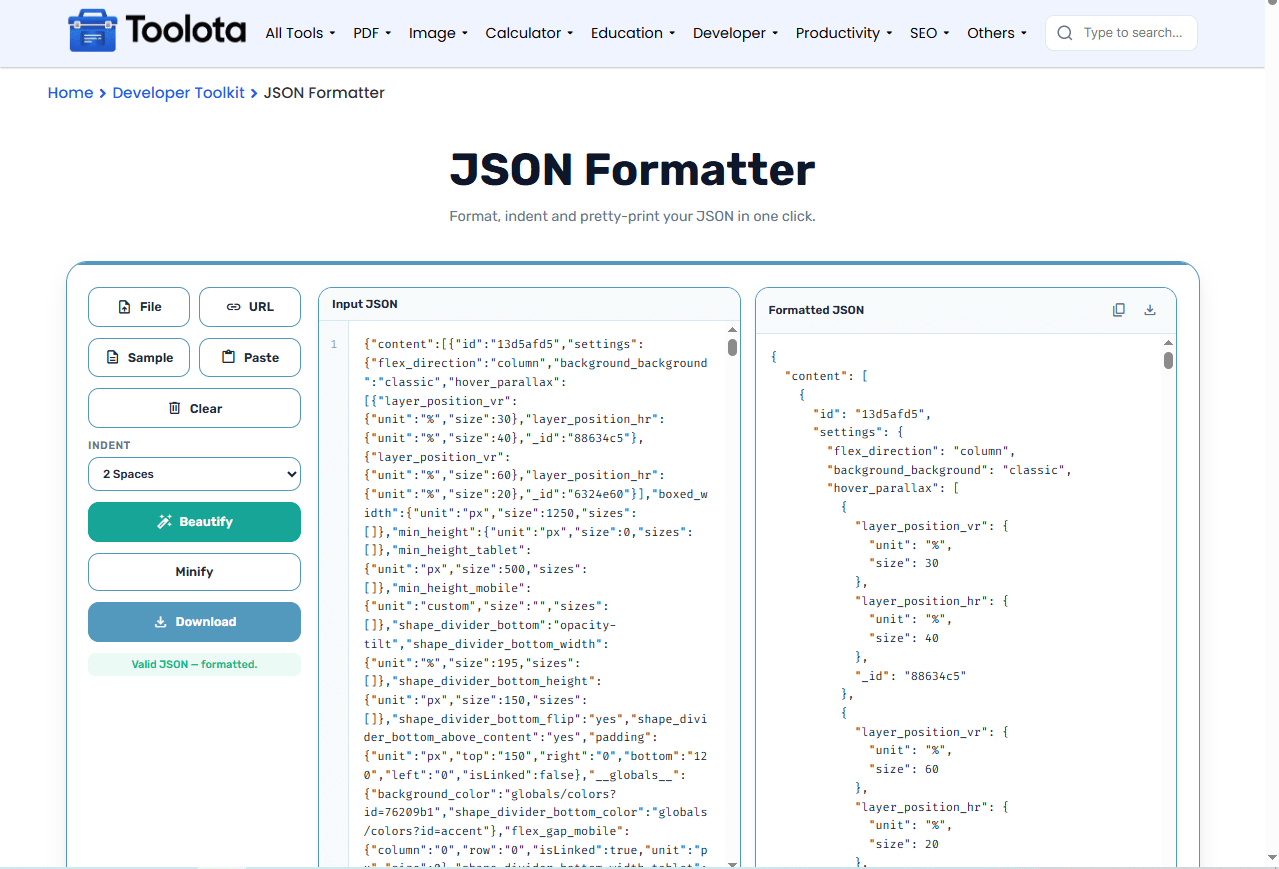Download formatted JSON via the header download icon
This screenshot has height=869, width=1279.
tap(1150, 310)
